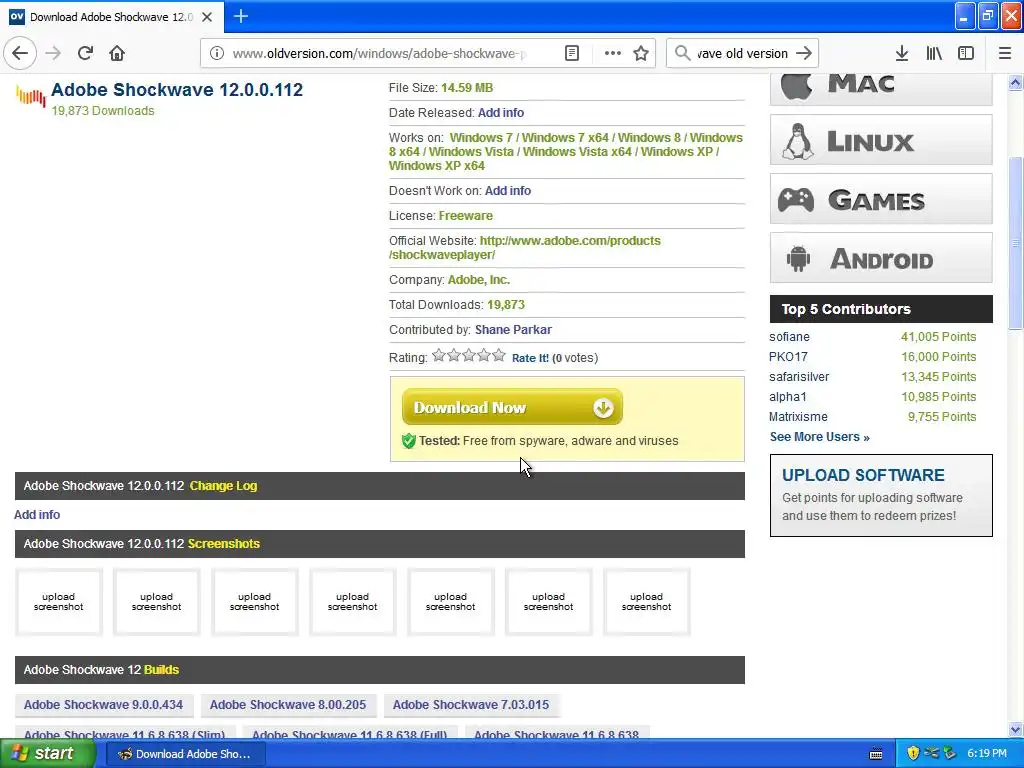Click first upload screenshot thumbnail
Viewport: 1024px width, 768px height.
coord(59,601)
